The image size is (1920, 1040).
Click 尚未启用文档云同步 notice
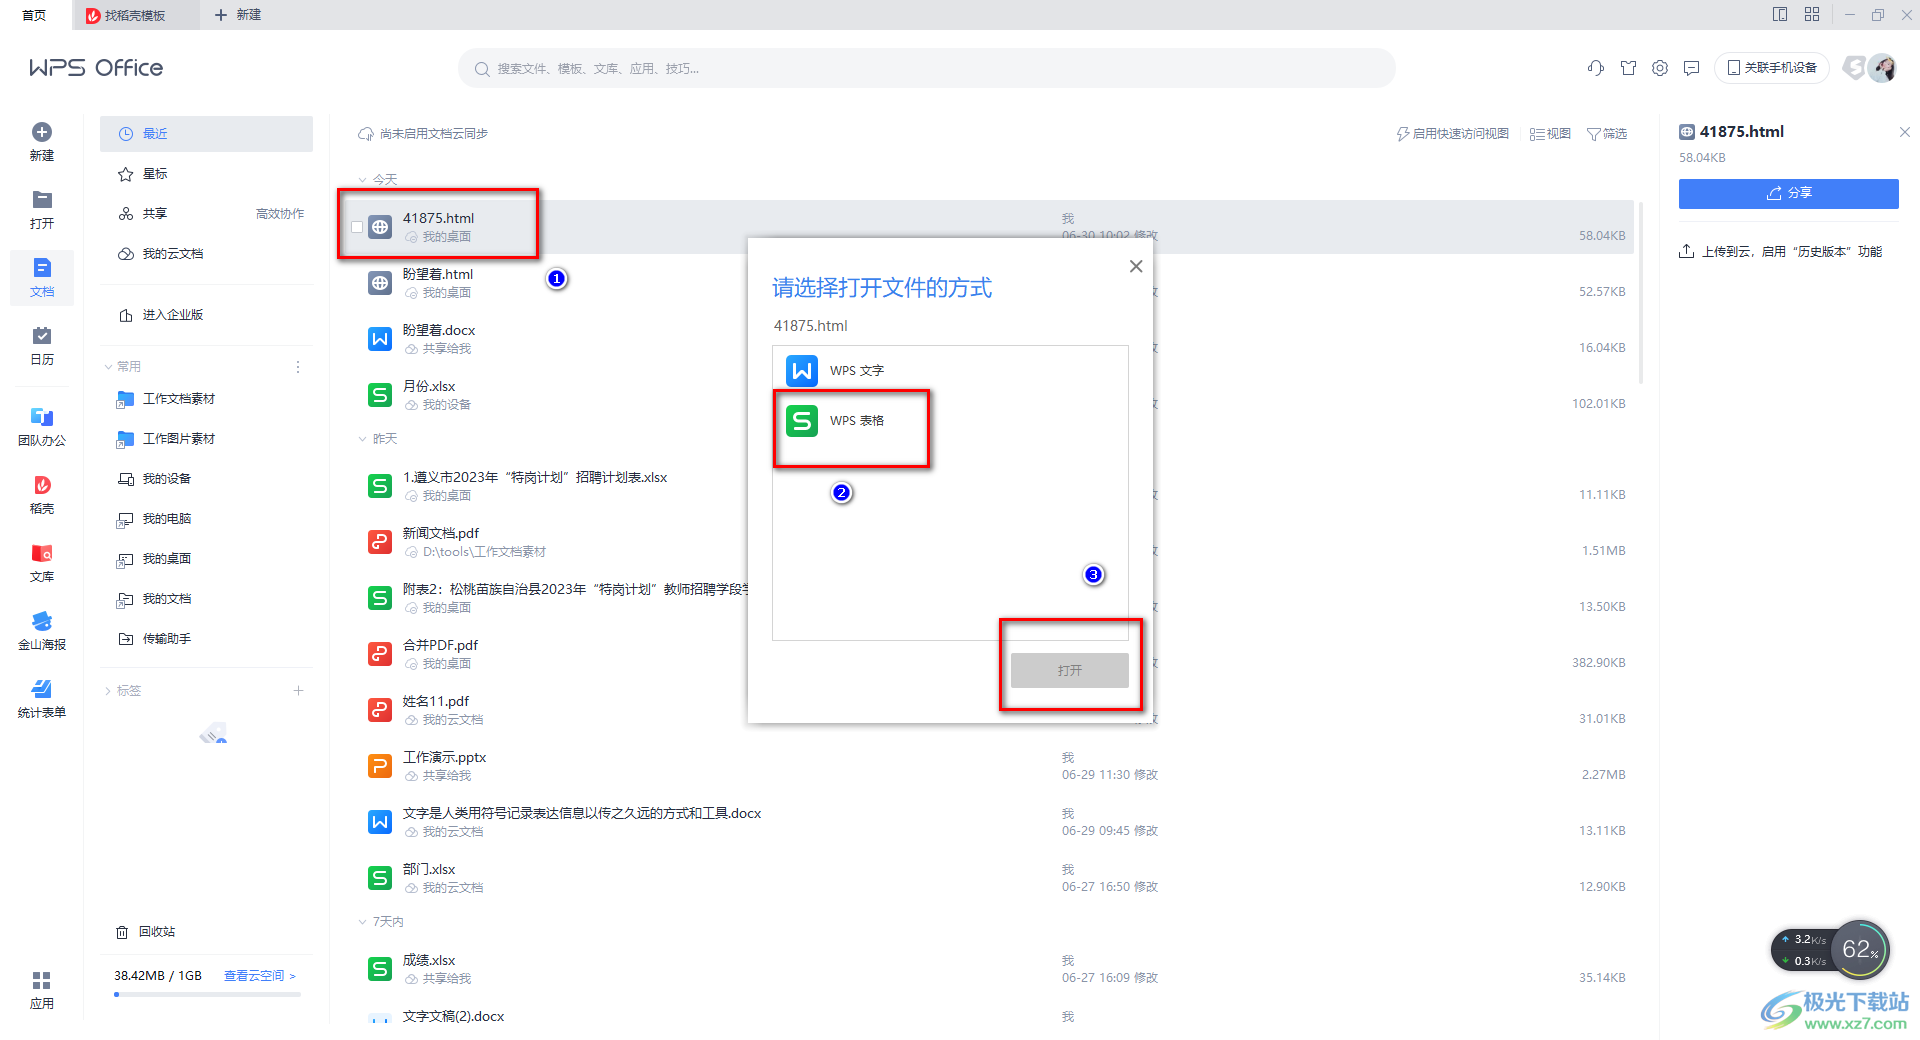tap(423, 134)
